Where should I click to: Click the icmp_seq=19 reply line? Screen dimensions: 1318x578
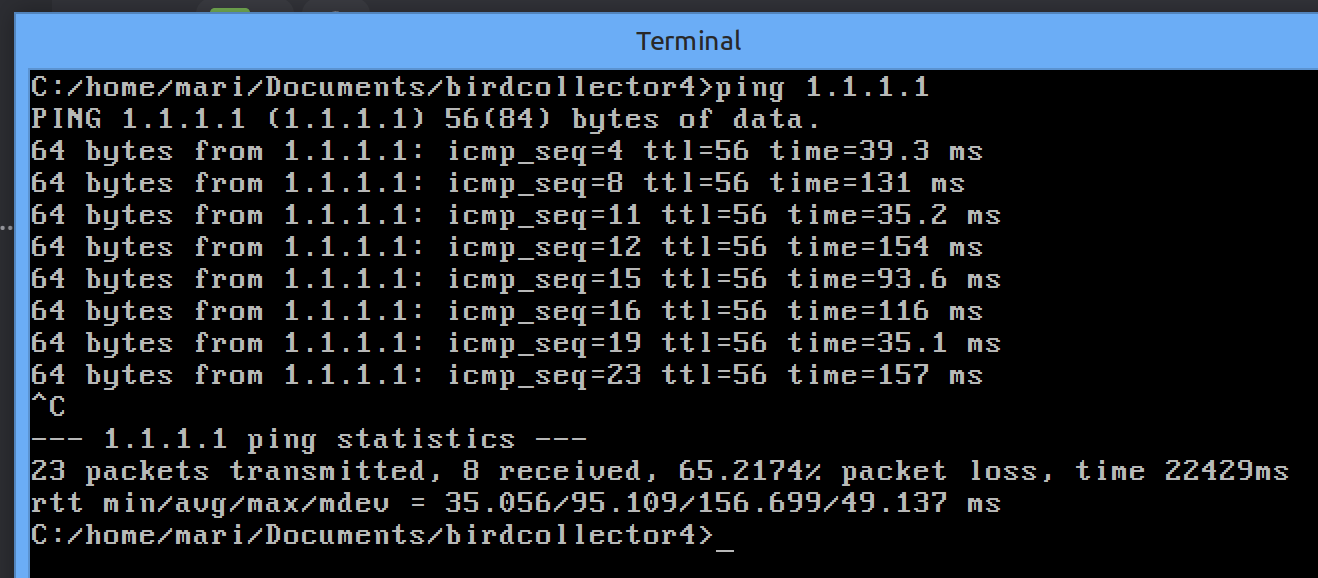pyautogui.click(x=515, y=344)
